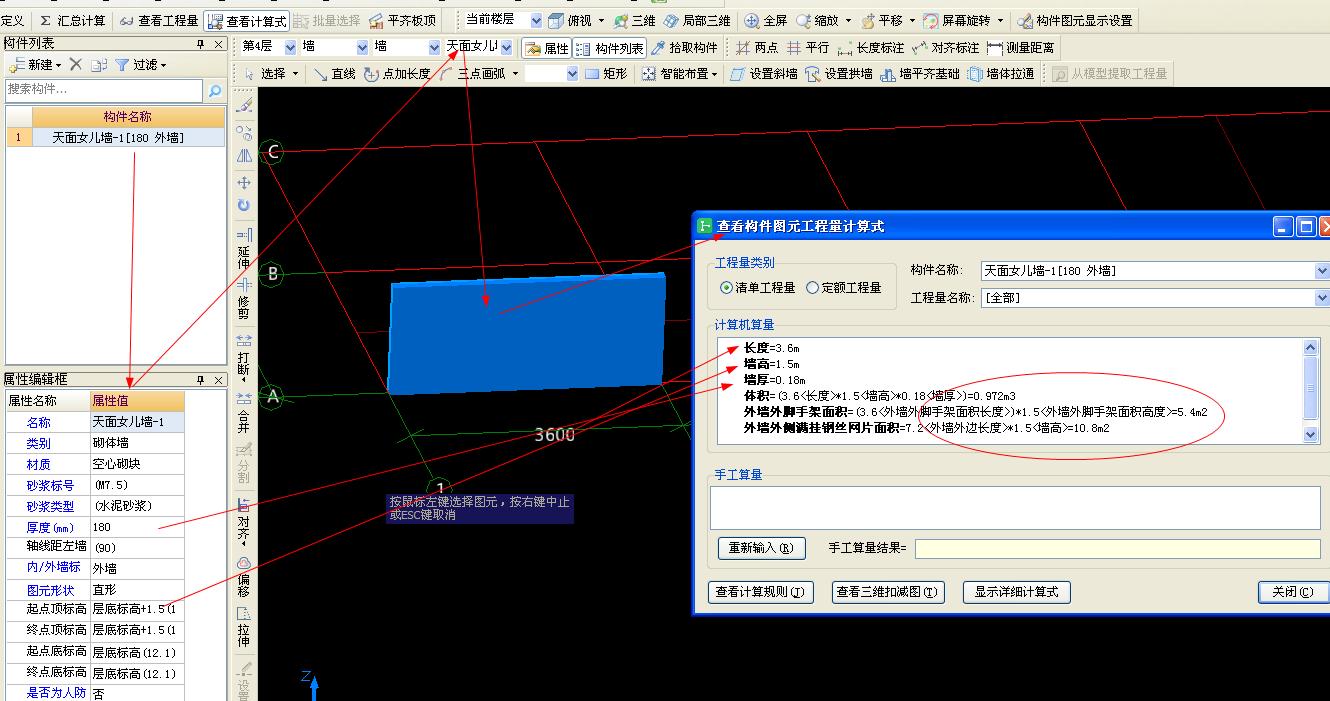Click the 设置拱墙 tool
The height and width of the screenshot is (701, 1330).
(x=839, y=74)
